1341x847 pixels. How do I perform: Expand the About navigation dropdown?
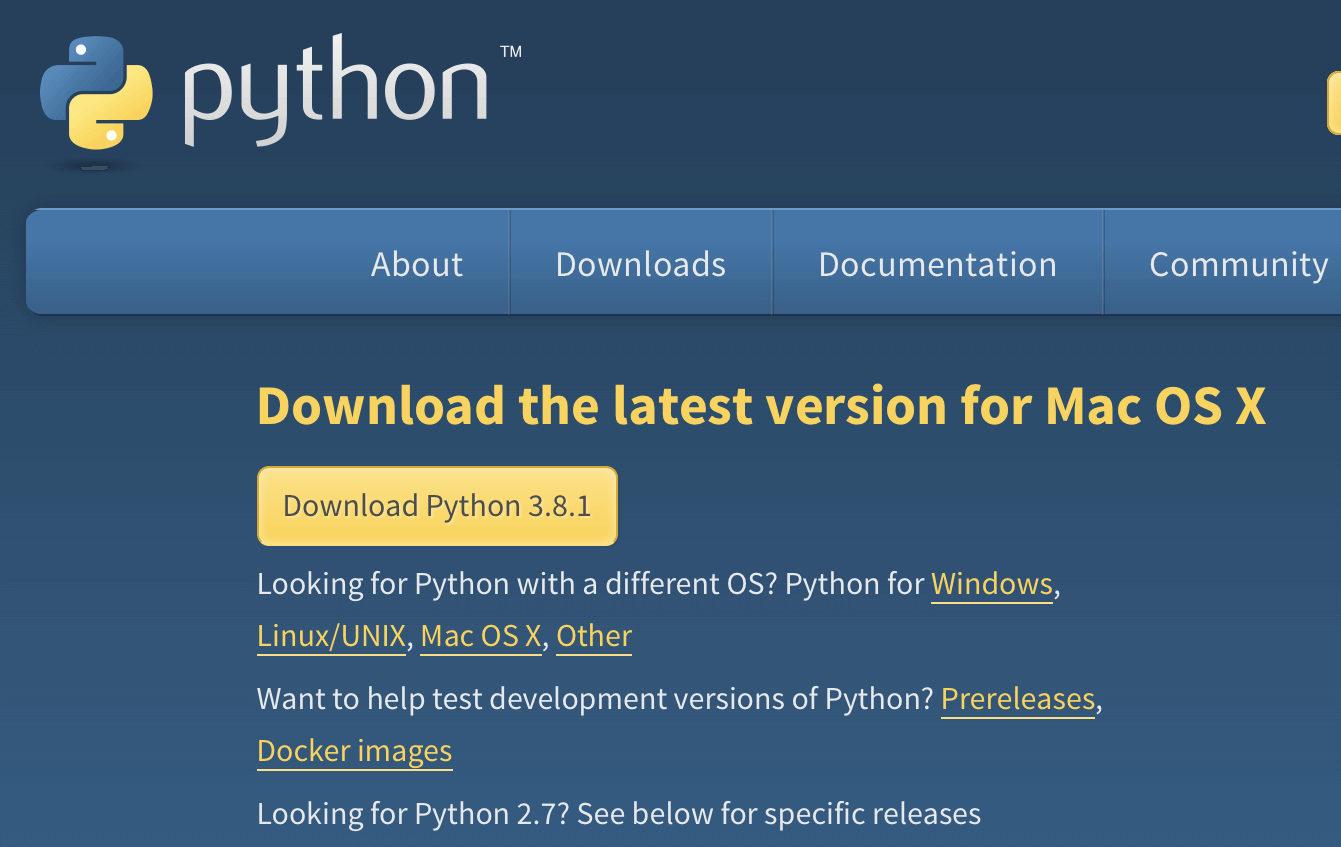[416, 263]
